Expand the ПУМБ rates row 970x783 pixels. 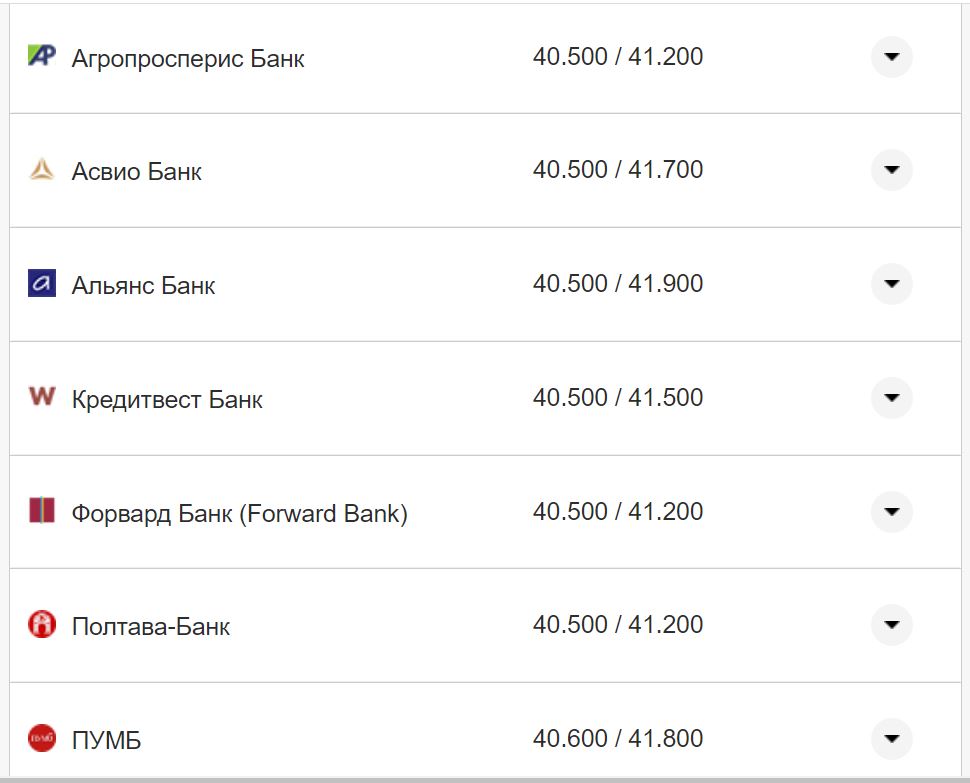point(890,740)
